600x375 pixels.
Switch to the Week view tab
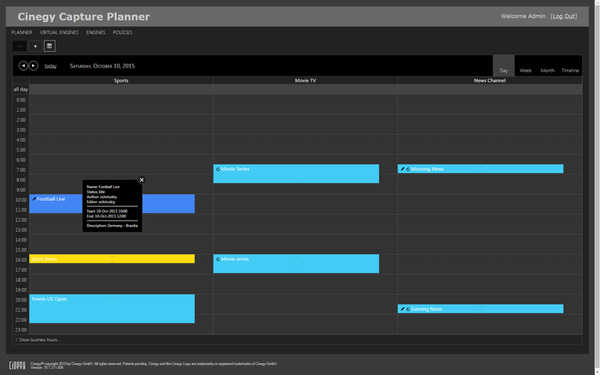(525, 70)
